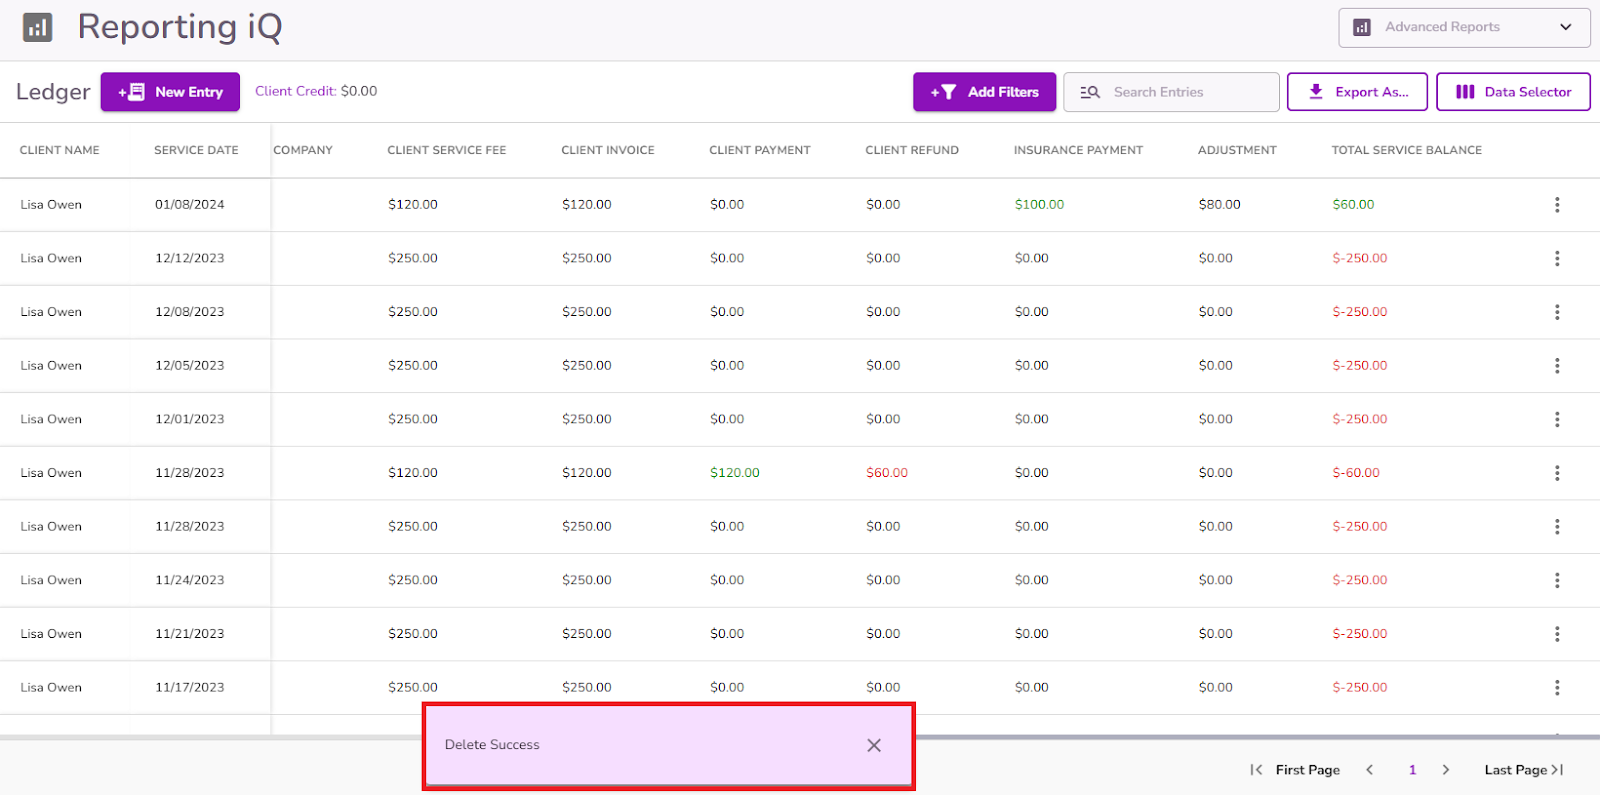Click the 01/08/2024 service date
The image size is (1600, 795).
coord(190,205)
